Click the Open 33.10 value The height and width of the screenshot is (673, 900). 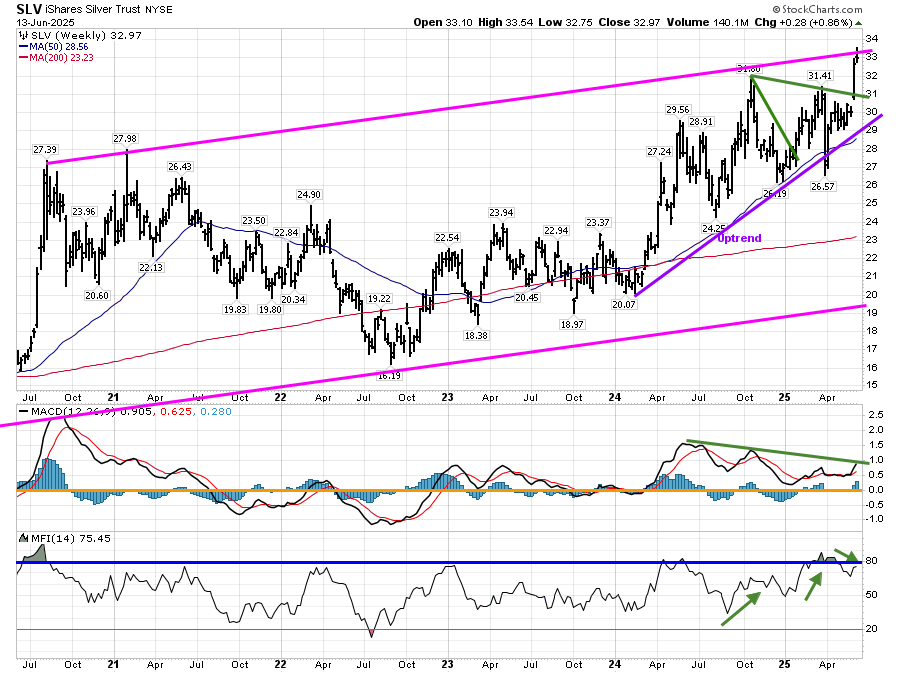[443, 22]
